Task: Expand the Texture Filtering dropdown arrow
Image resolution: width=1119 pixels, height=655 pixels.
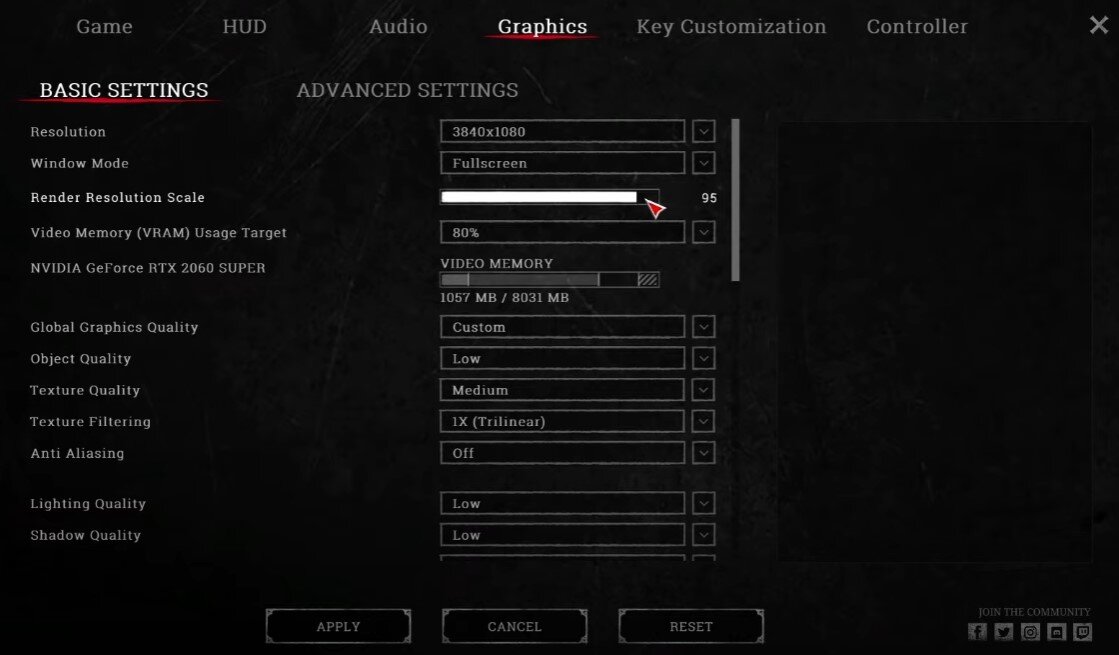Action: click(x=704, y=421)
